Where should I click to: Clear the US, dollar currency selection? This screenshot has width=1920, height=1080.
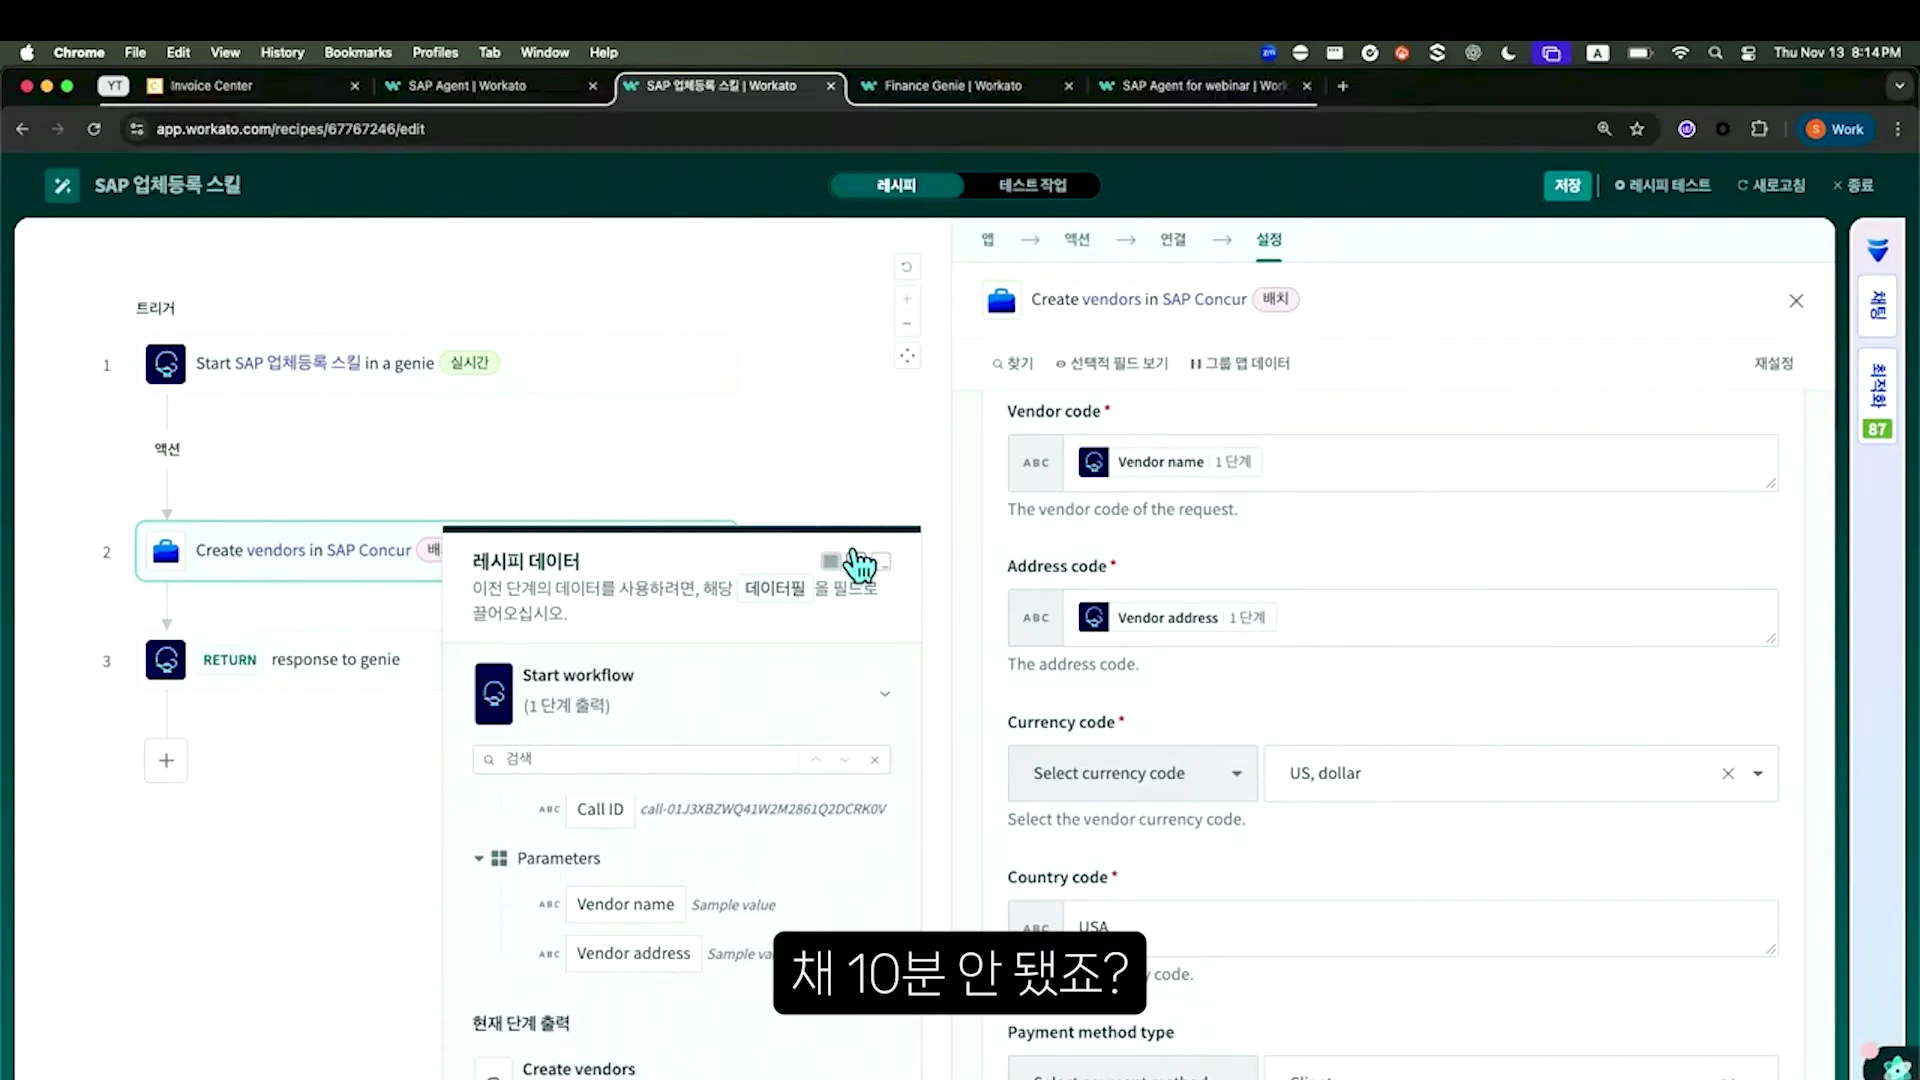tap(1728, 773)
